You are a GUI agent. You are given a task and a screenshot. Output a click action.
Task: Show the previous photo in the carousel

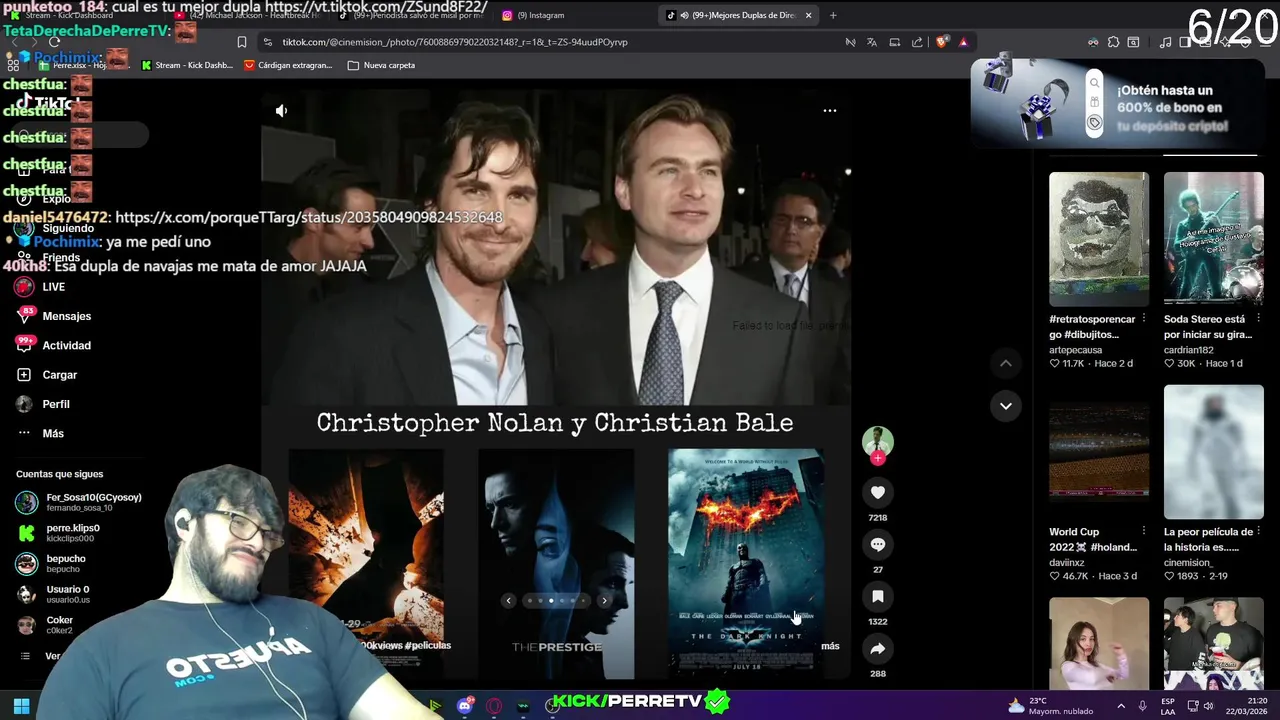click(509, 601)
